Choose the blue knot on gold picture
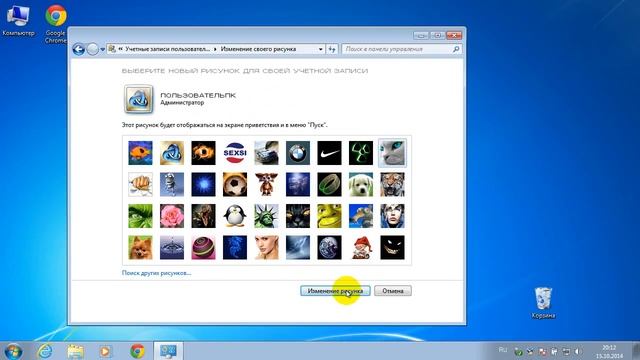 [x=172, y=153]
